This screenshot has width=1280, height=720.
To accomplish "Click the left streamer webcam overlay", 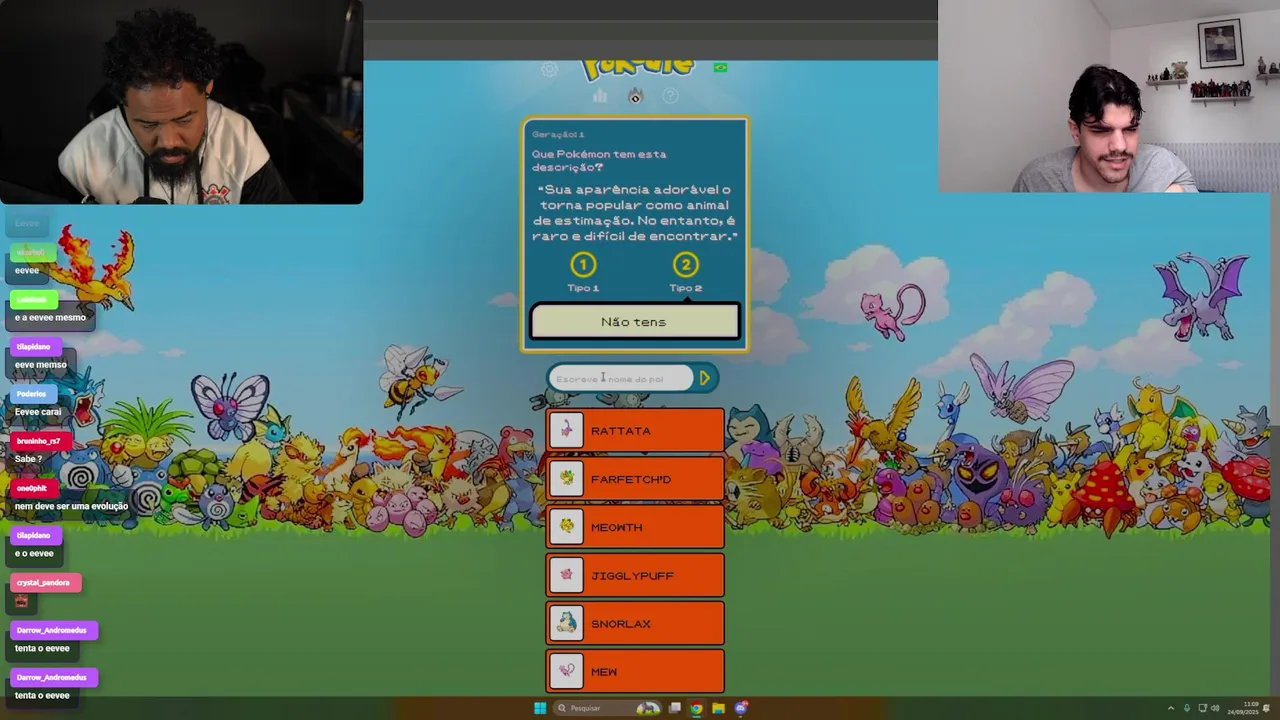I will (181, 102).
